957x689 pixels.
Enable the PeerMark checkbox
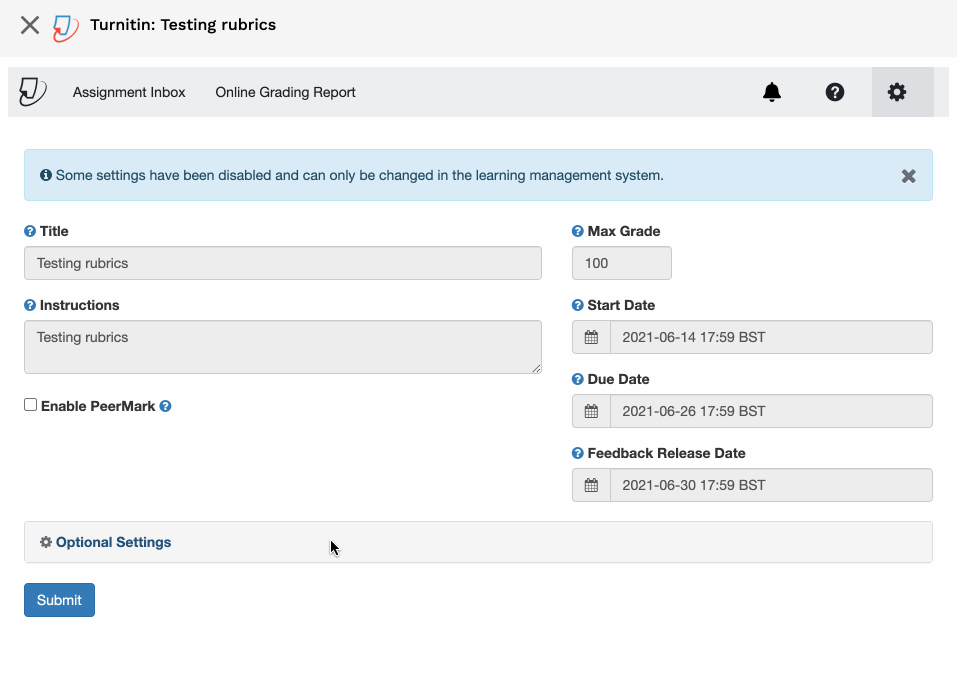click(31, 405)
